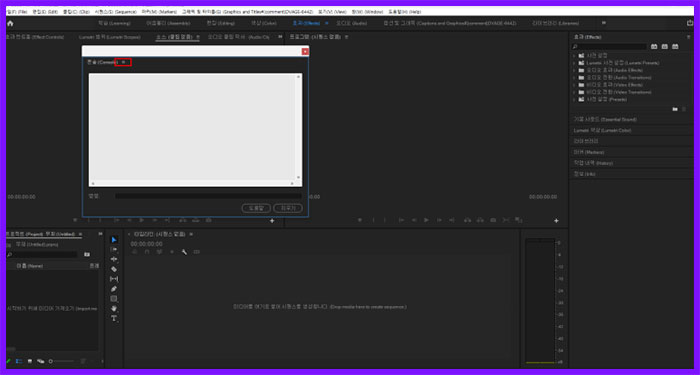Select the Ripple Edit tool
The width and height of the screenshot is (700, 375).
(114, 259)
